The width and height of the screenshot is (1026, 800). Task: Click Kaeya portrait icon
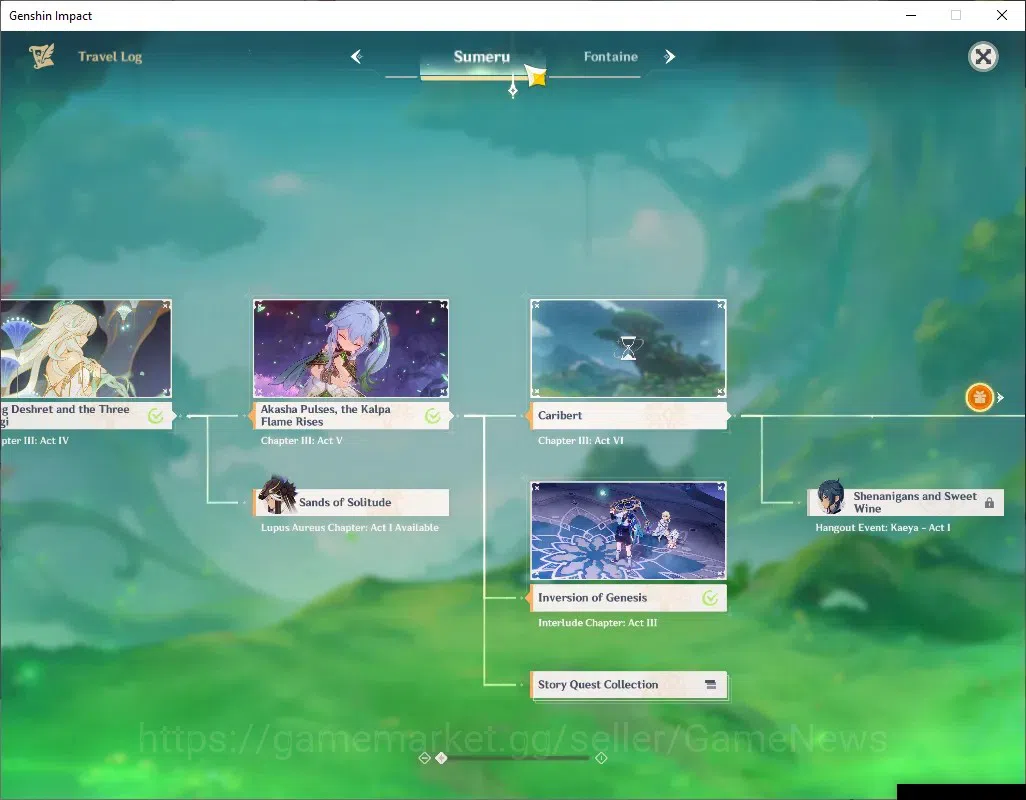[831, 497]
